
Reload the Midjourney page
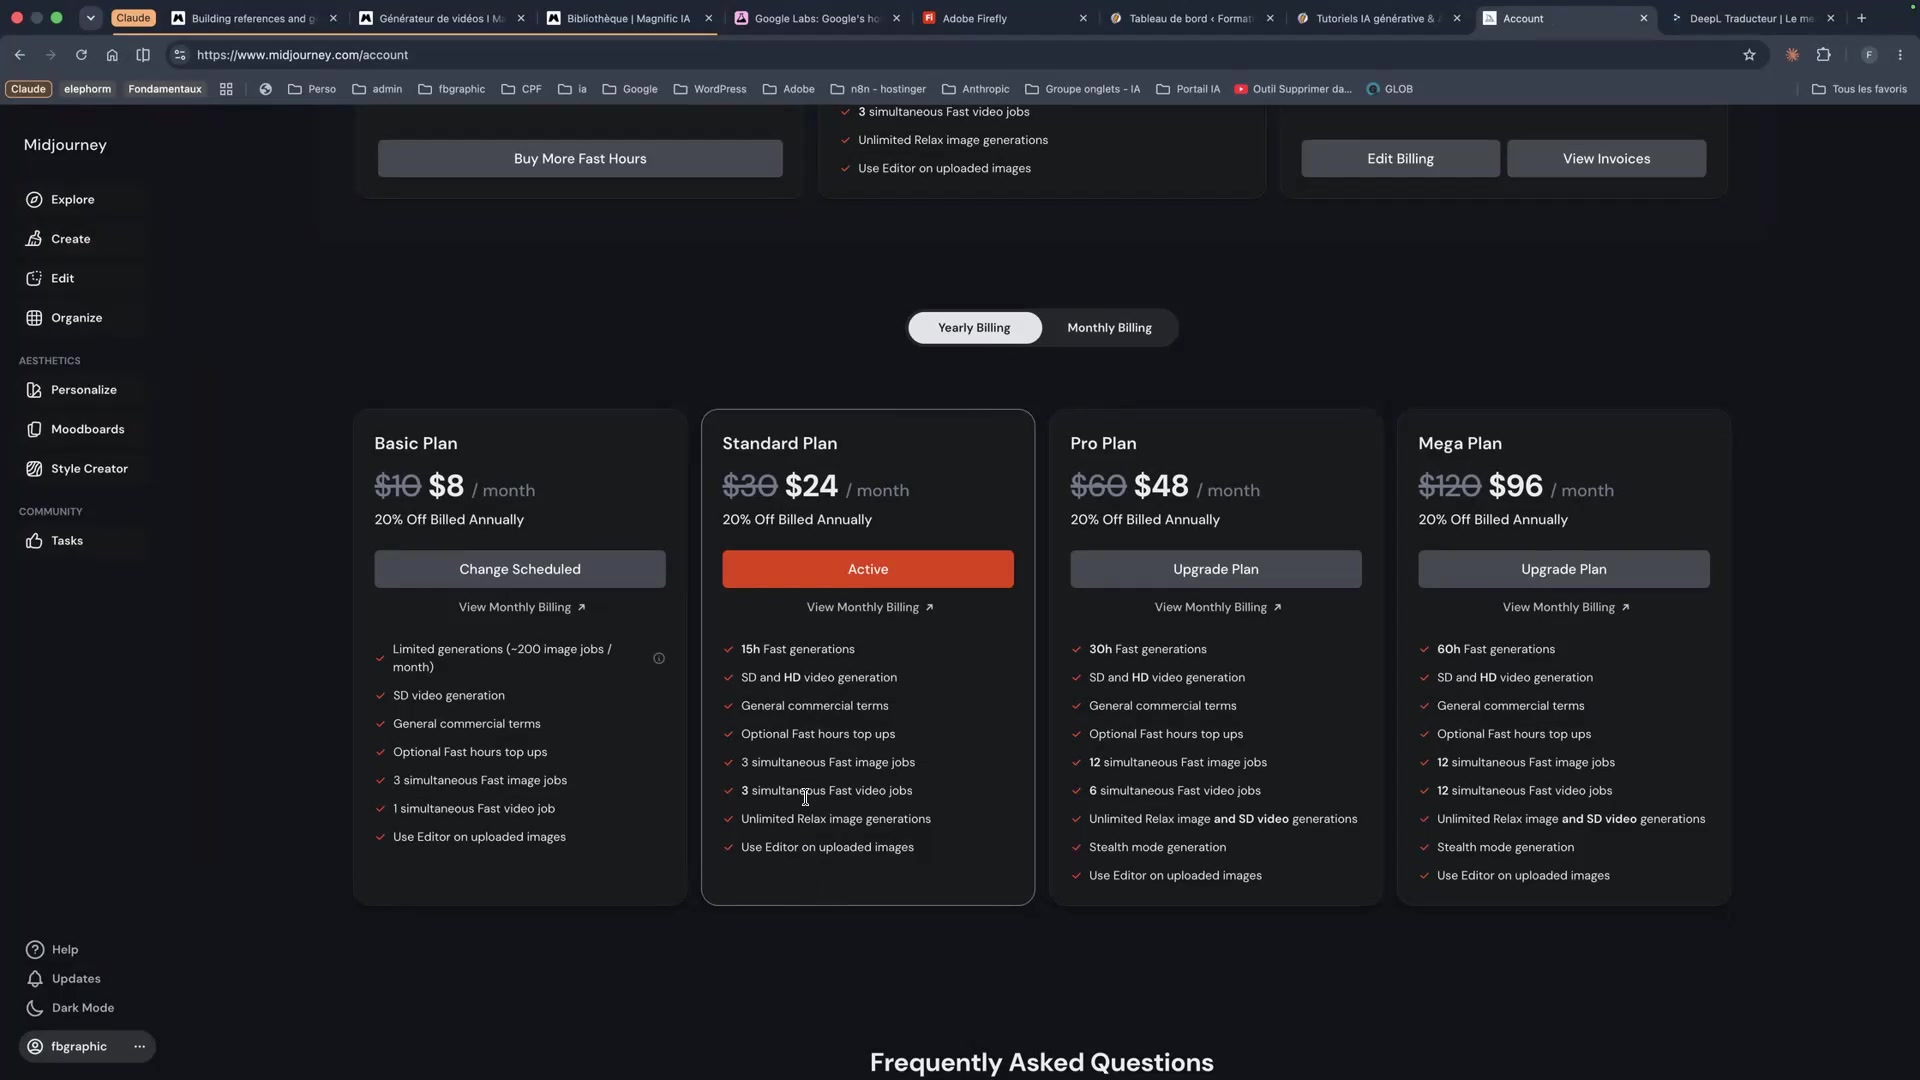(x=81, y=55)
